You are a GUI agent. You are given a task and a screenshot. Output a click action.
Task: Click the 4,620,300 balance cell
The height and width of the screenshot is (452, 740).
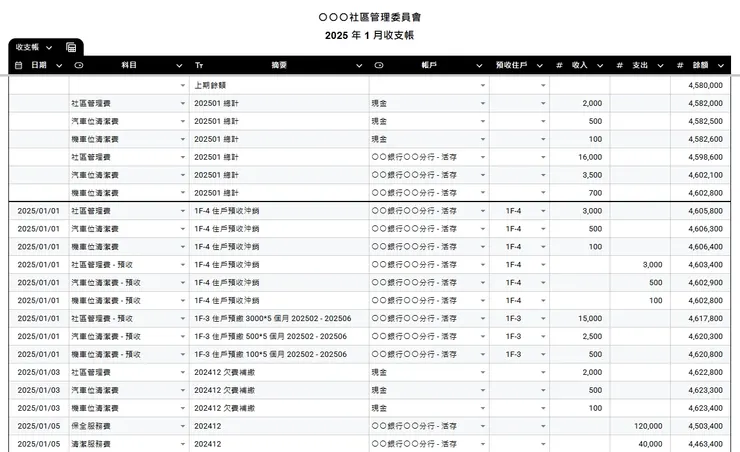click(x=700, y=336)
